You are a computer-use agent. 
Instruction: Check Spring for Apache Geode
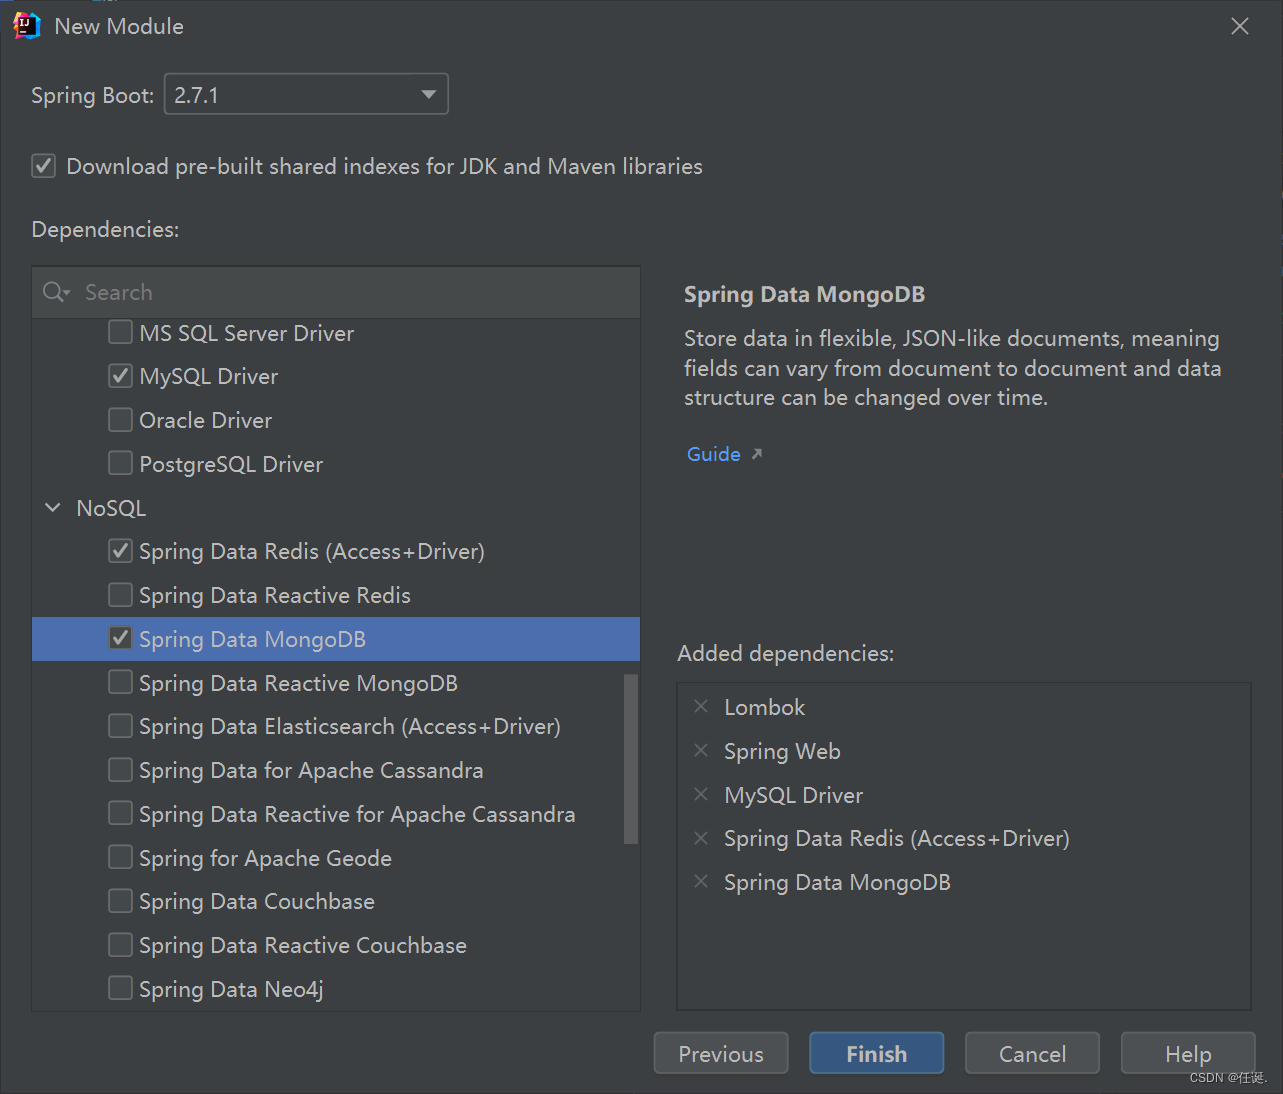[x=120, y=857]
